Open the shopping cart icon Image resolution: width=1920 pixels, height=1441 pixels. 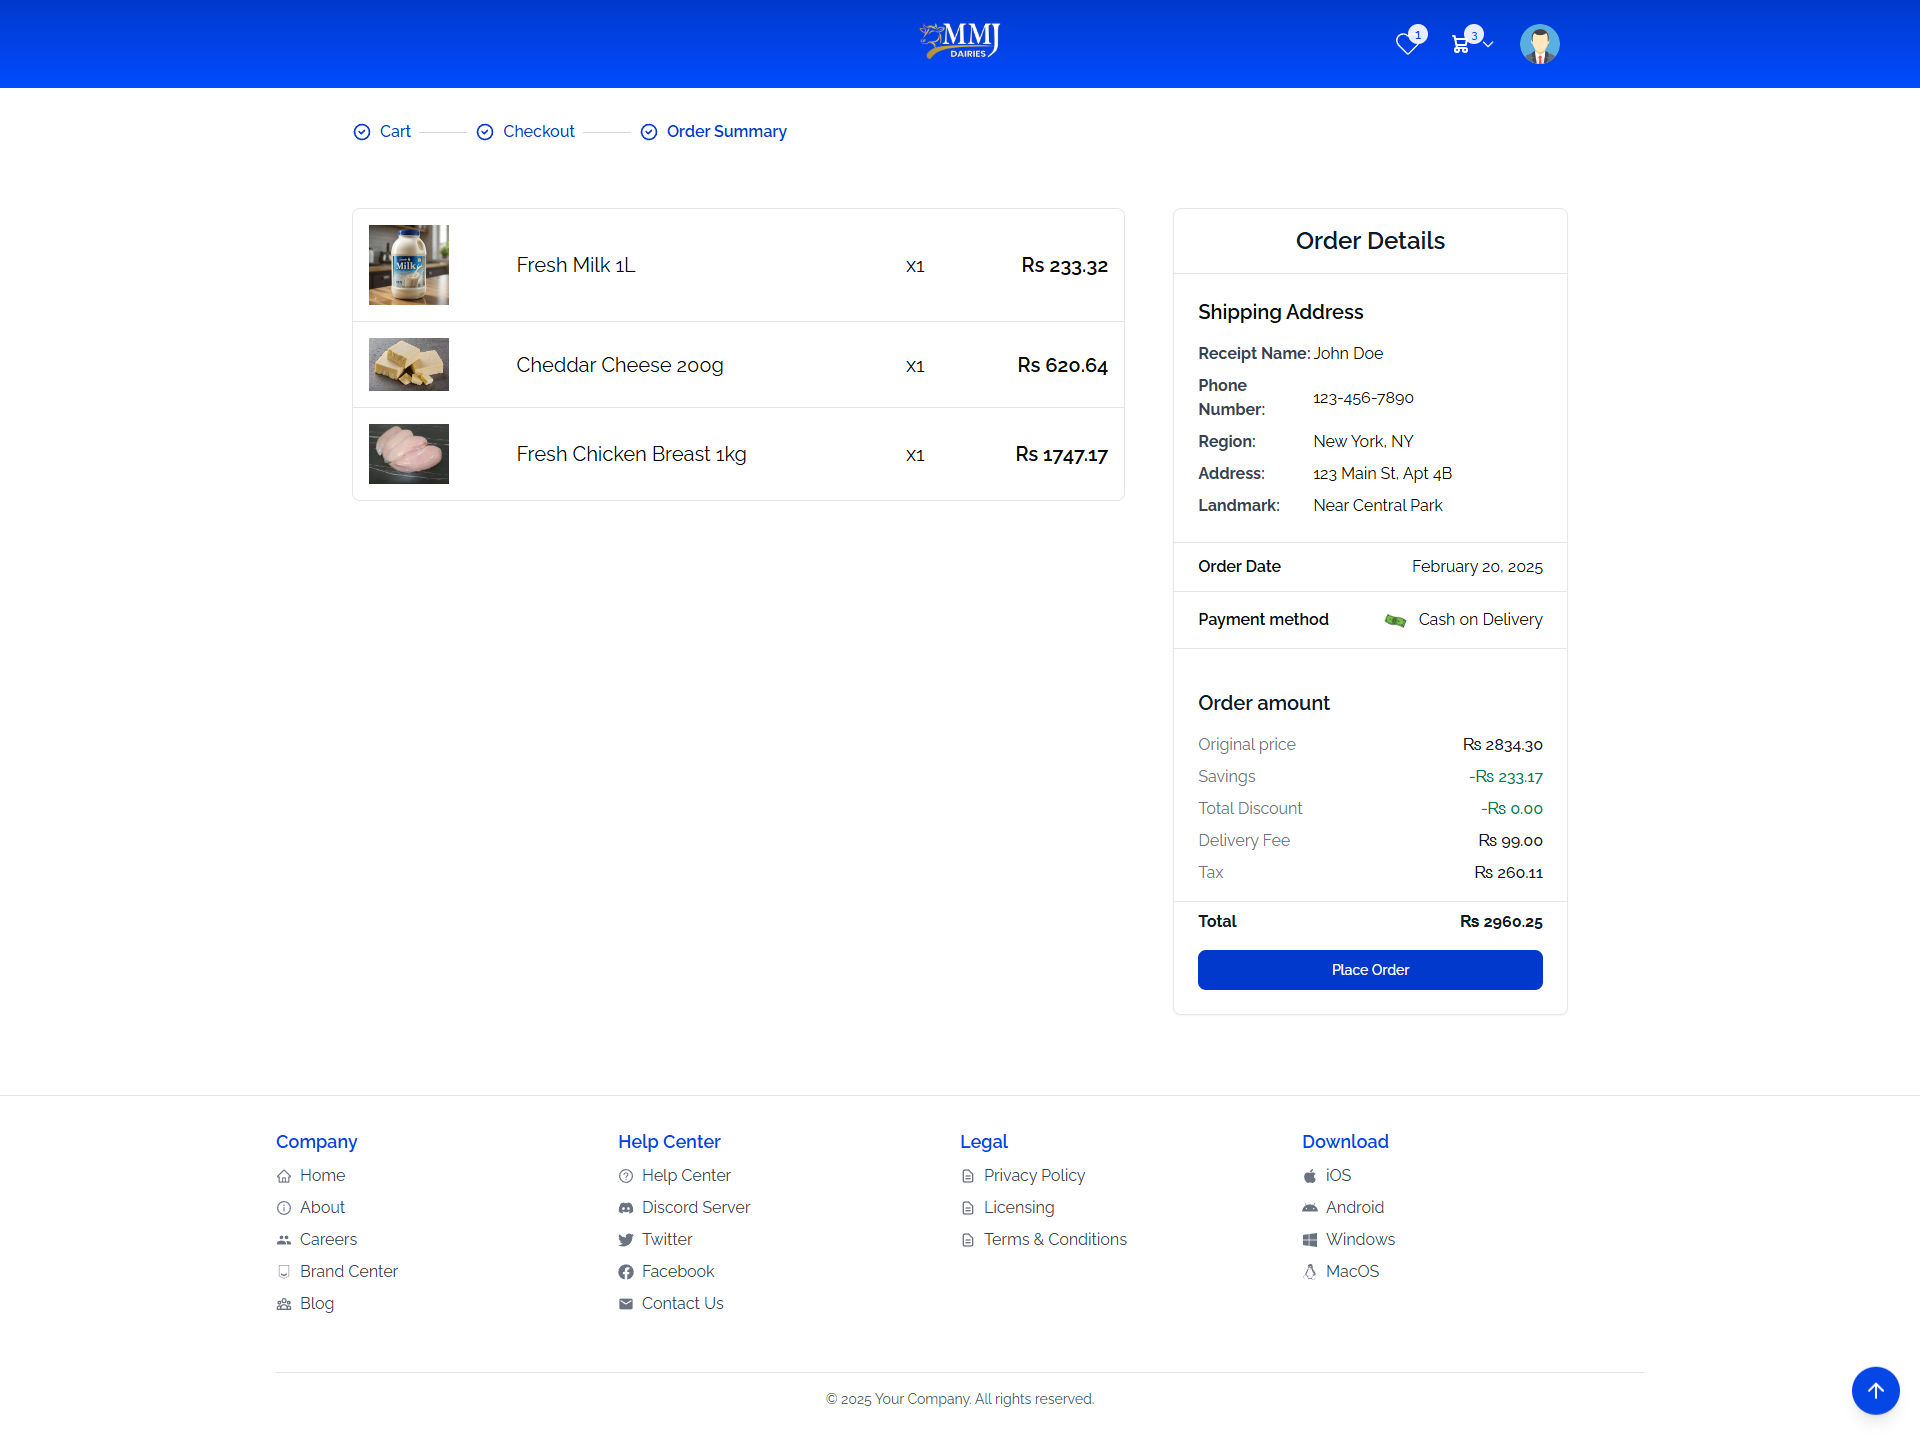pyautogui.click(x=1461, y=44)
